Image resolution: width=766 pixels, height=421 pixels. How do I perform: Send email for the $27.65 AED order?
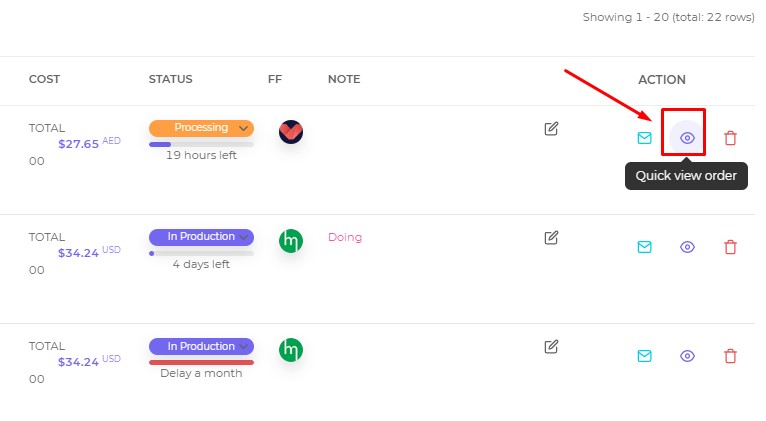click(x=644, y=138)
